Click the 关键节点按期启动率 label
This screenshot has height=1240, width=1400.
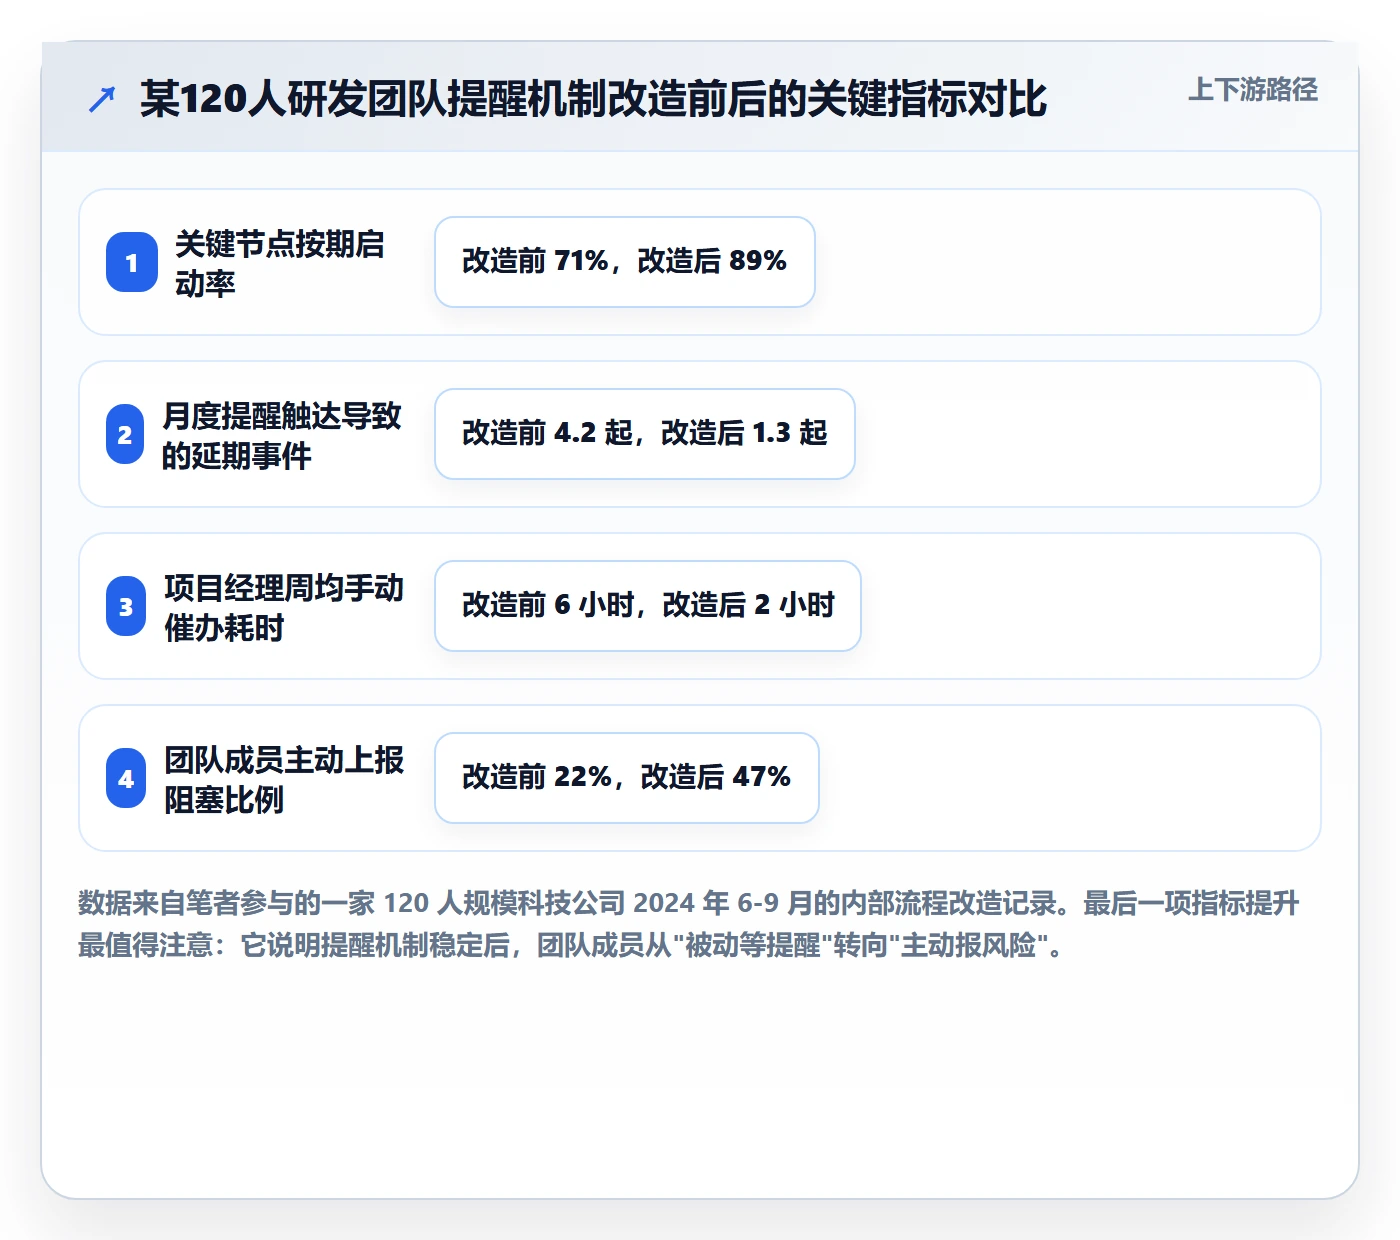[x=280, y=263]
